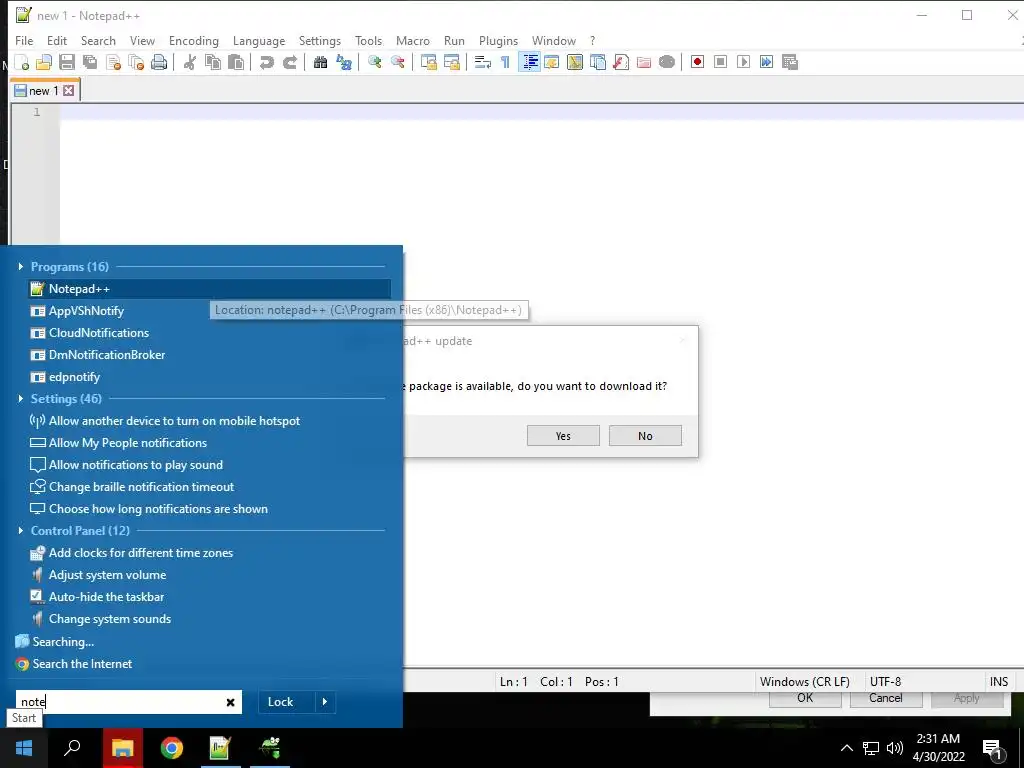Image resolution: width=1024 pixels, height=768 pixels.
Task: Click Run Macro Multiple Times icon
Action: point(767,62)
